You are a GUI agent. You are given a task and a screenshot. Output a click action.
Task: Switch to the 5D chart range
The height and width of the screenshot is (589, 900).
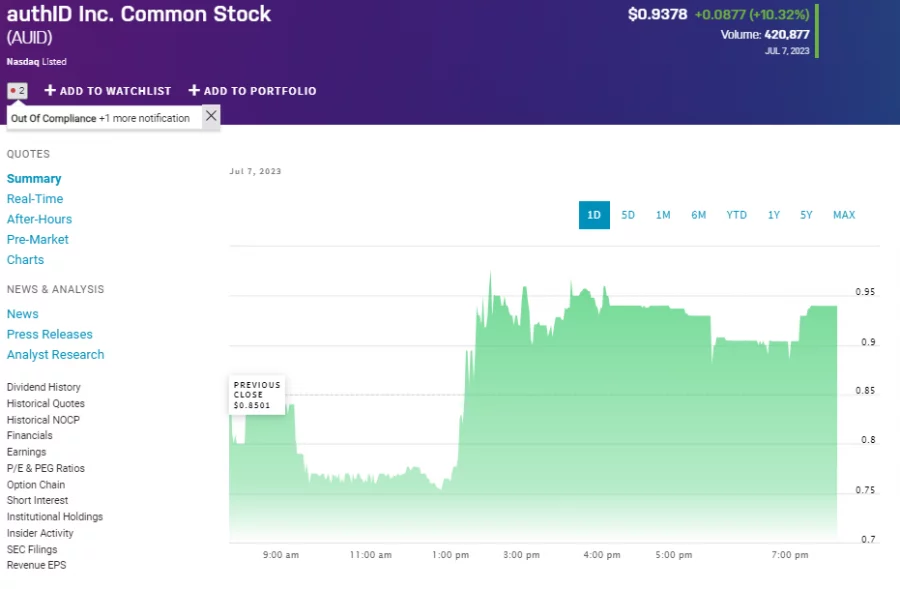click(628, 215)
